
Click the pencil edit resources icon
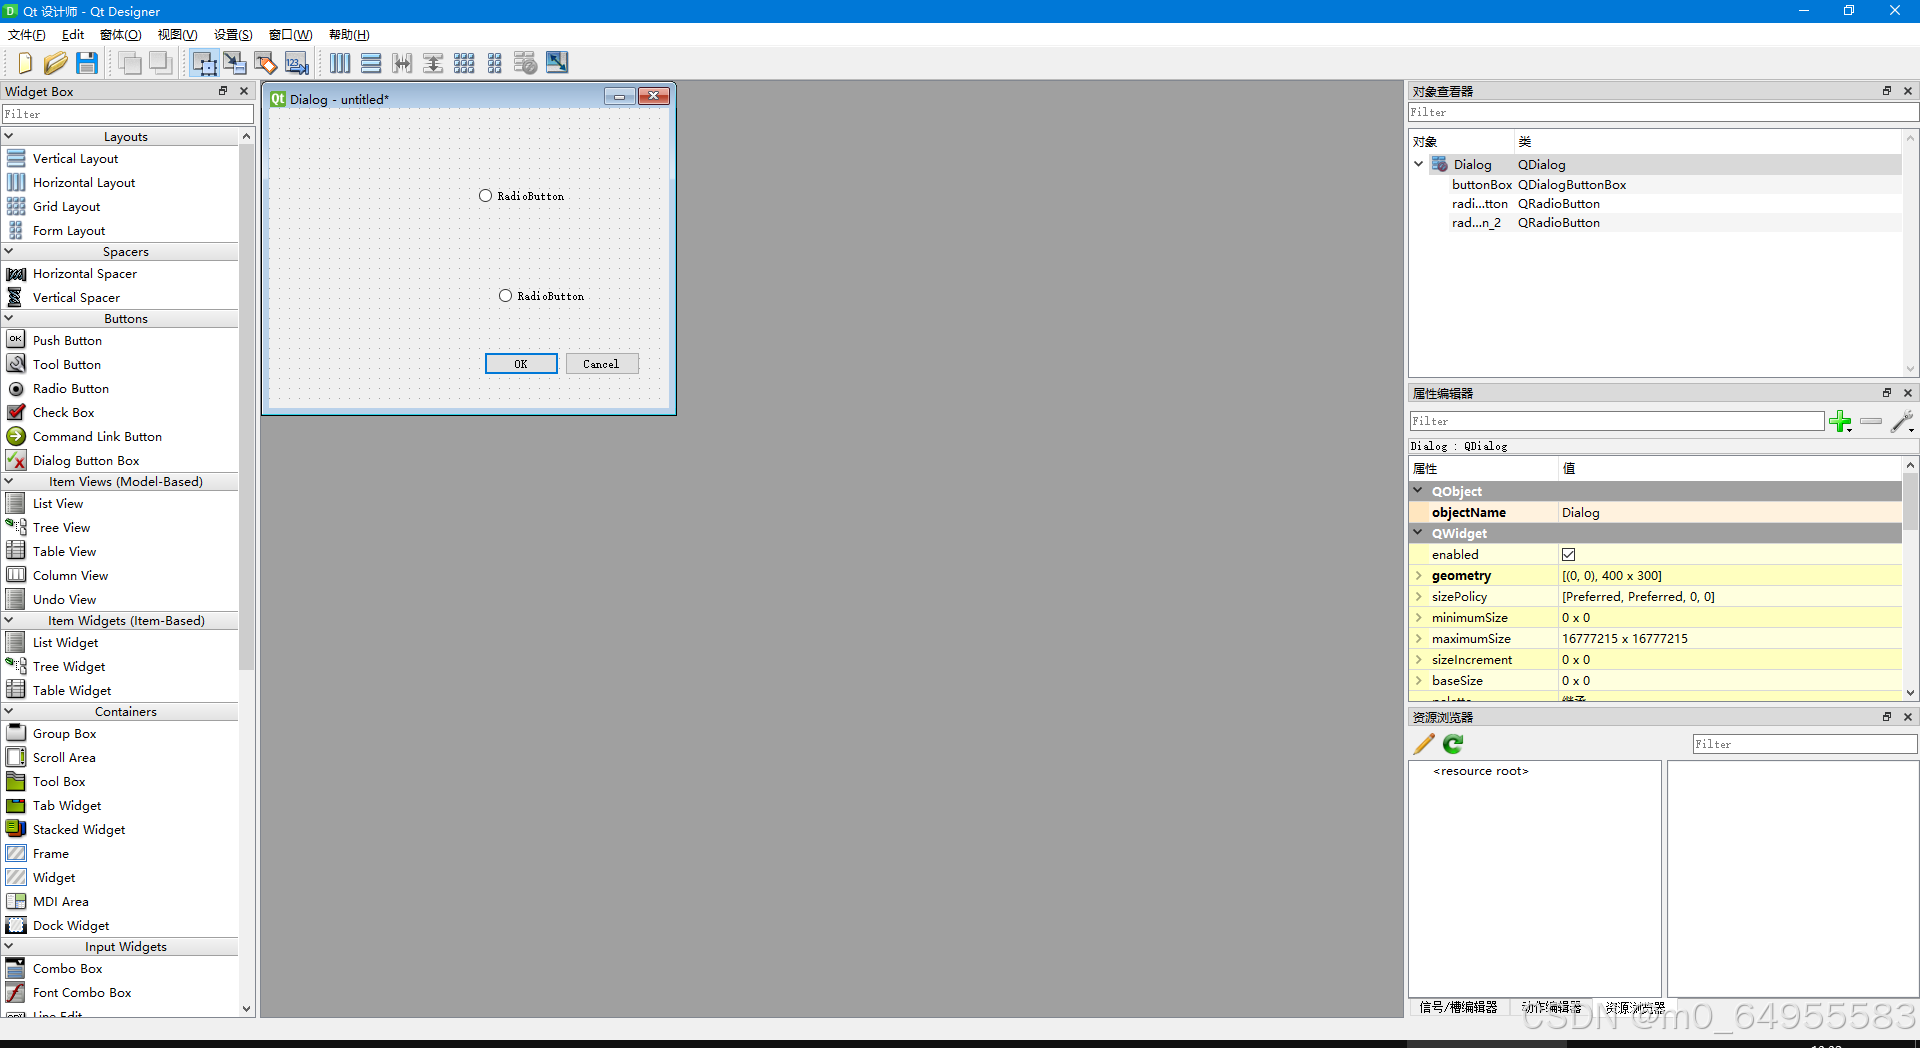click(x=1424, y=744)
